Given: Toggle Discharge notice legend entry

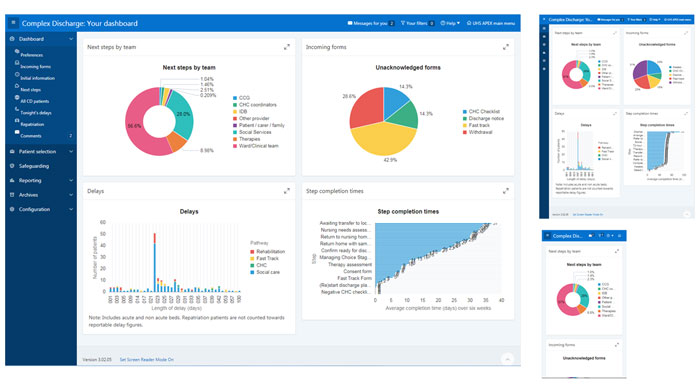Looking at the screenshot, I should click(483, 118).
